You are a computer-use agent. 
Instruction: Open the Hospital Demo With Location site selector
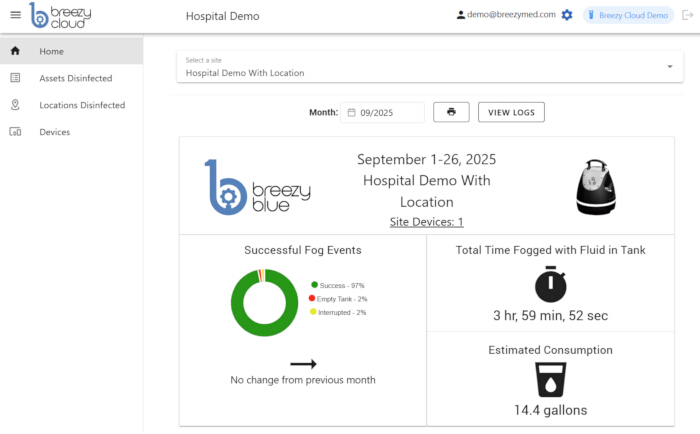point(430,67)
